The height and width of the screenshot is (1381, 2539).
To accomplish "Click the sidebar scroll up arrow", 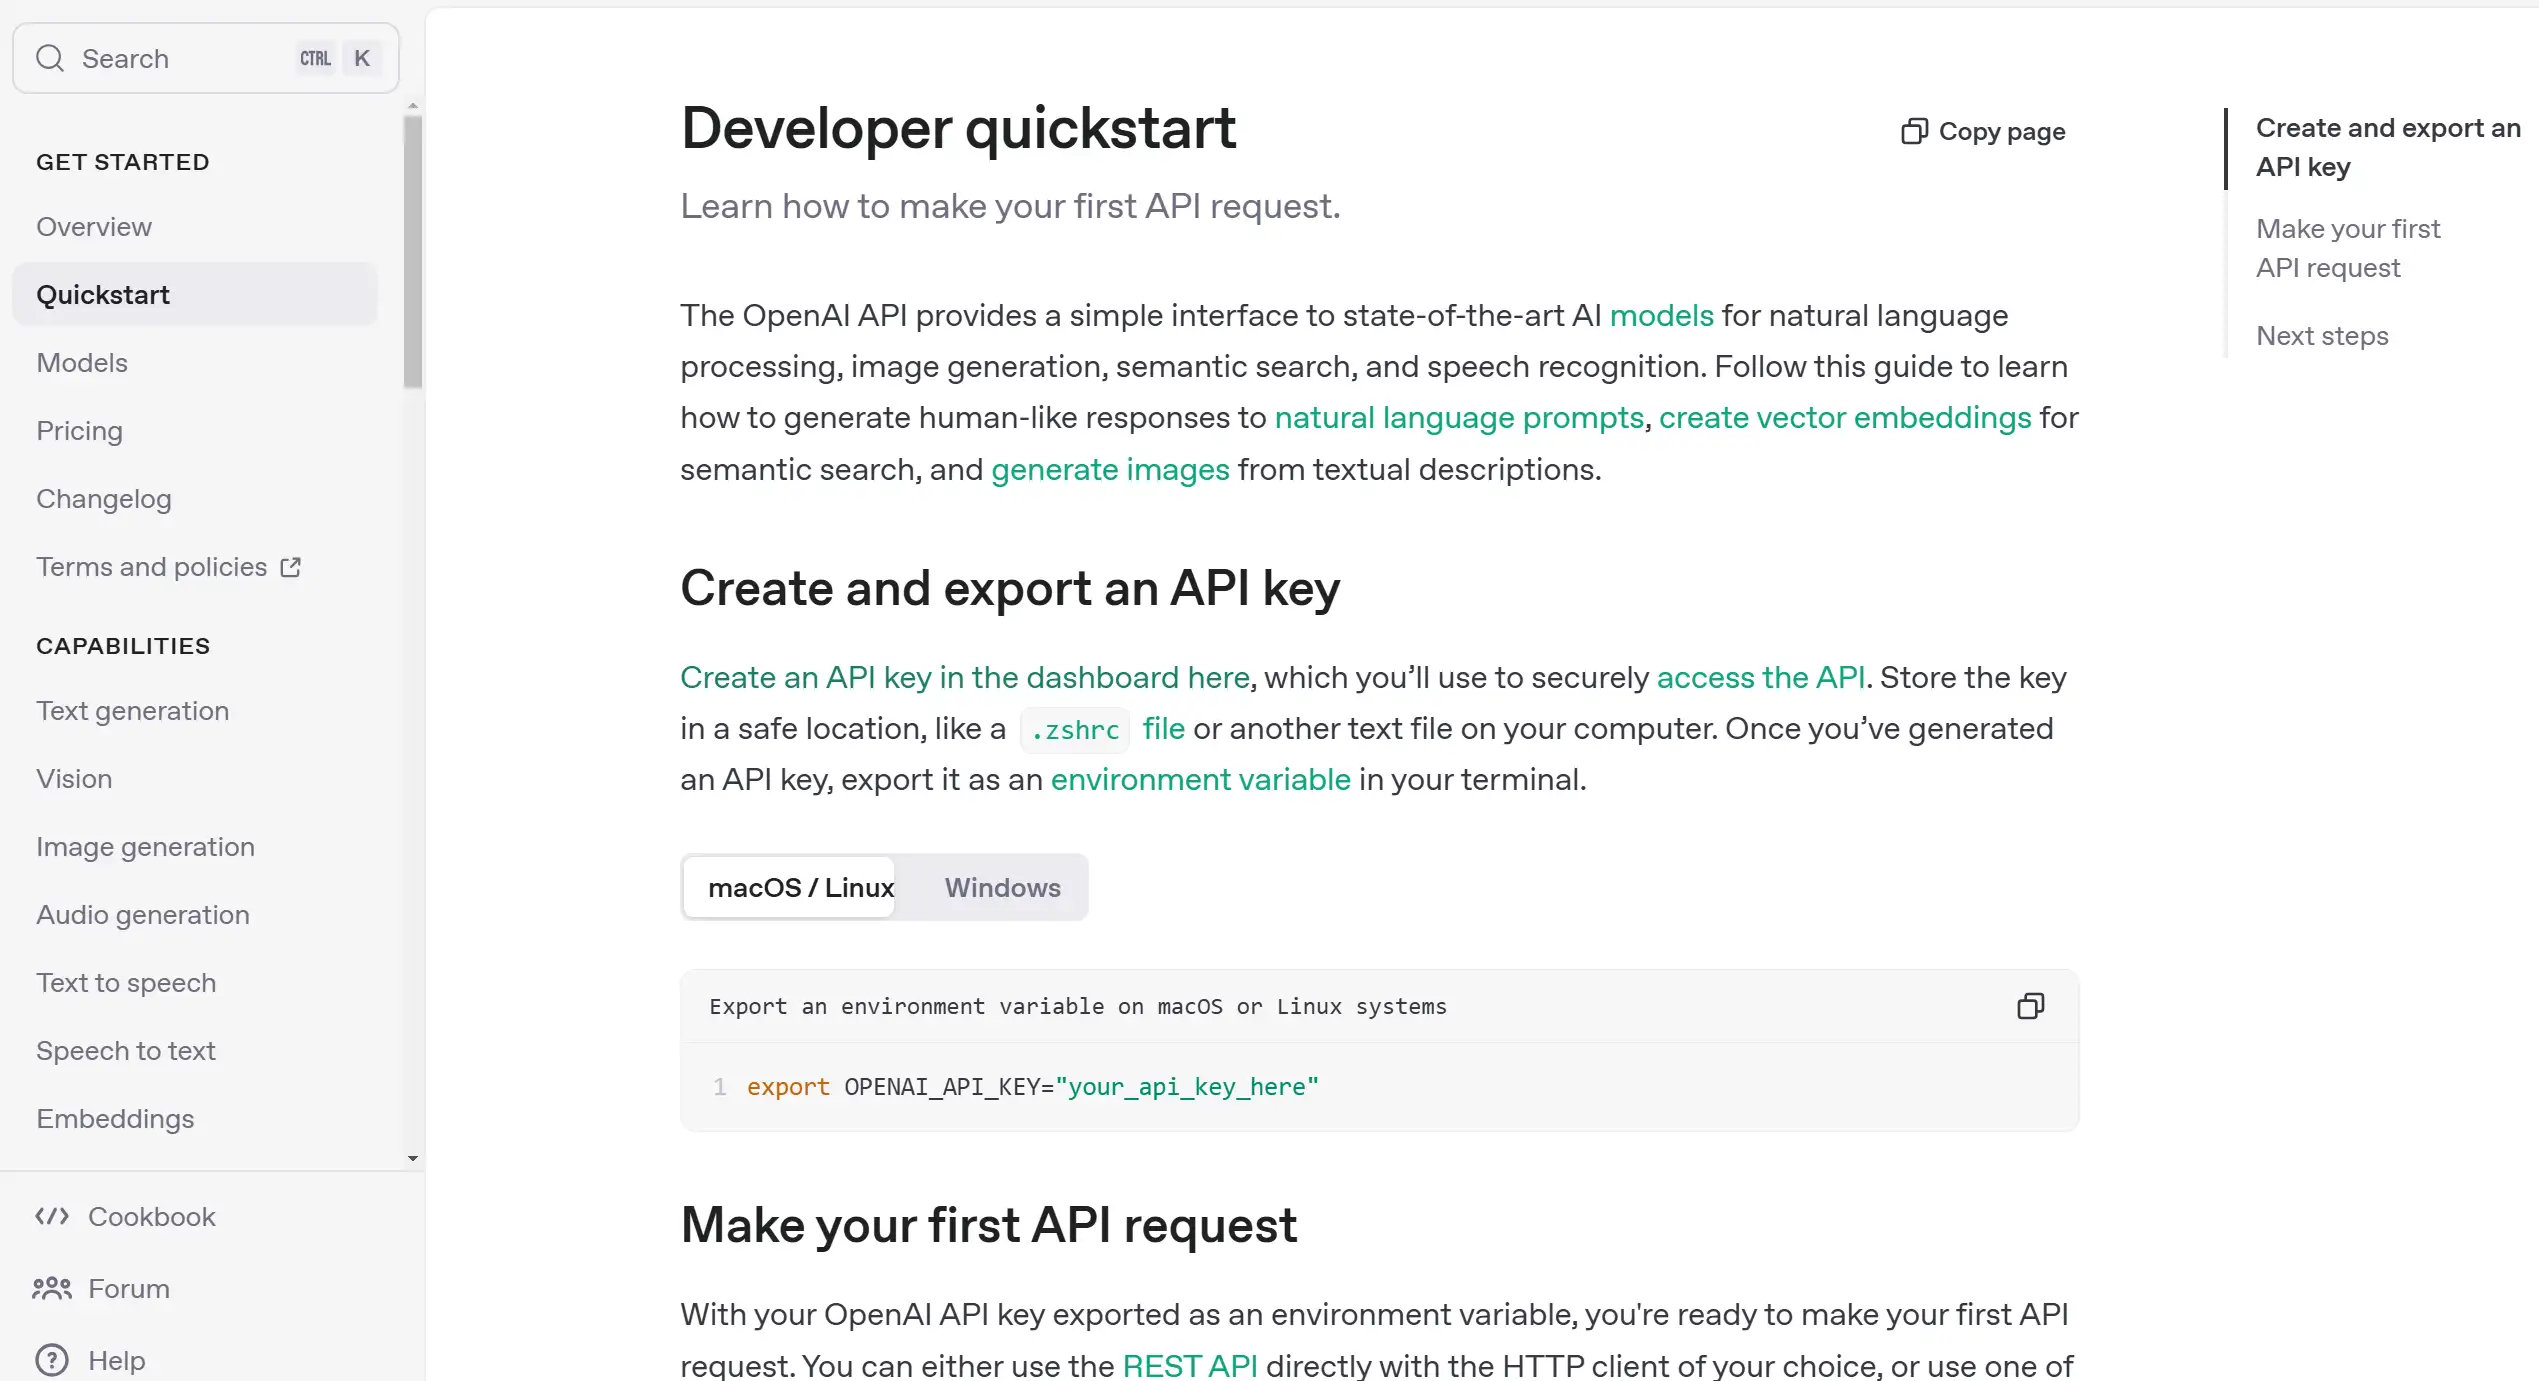I will click(x=413, y=106).
